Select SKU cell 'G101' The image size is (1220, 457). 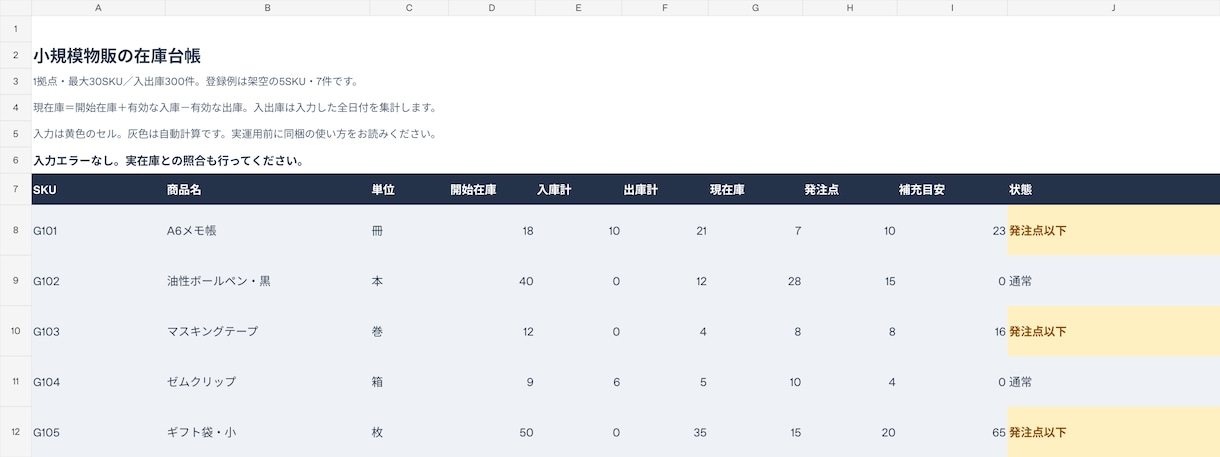click(98, 230)
